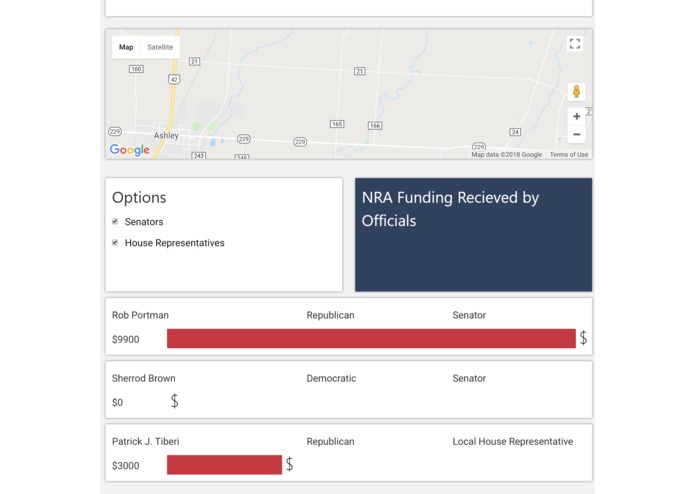This screenshot has width=695, height=494.
Task: Click dollar sign icon in Rob Portman row
Action: coord(583,338)
